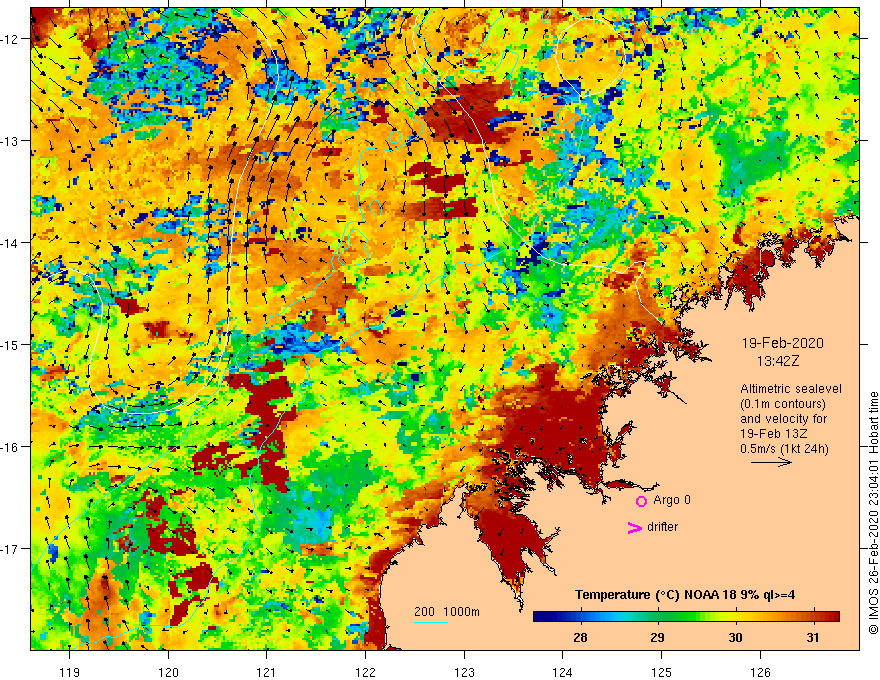Viewport: 880px width, 680px height.
Task: Click the longitude label 125
Action: [x=662, y=672]
